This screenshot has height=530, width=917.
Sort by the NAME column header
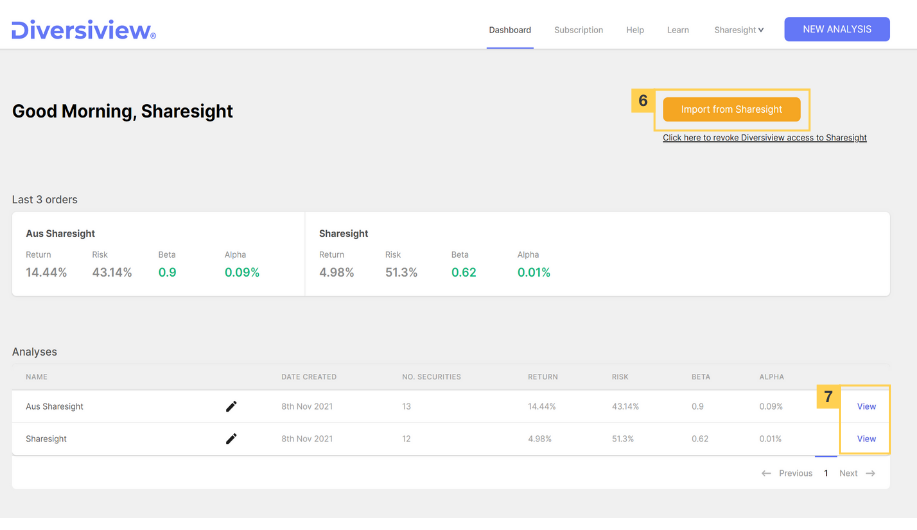[36, 377]
